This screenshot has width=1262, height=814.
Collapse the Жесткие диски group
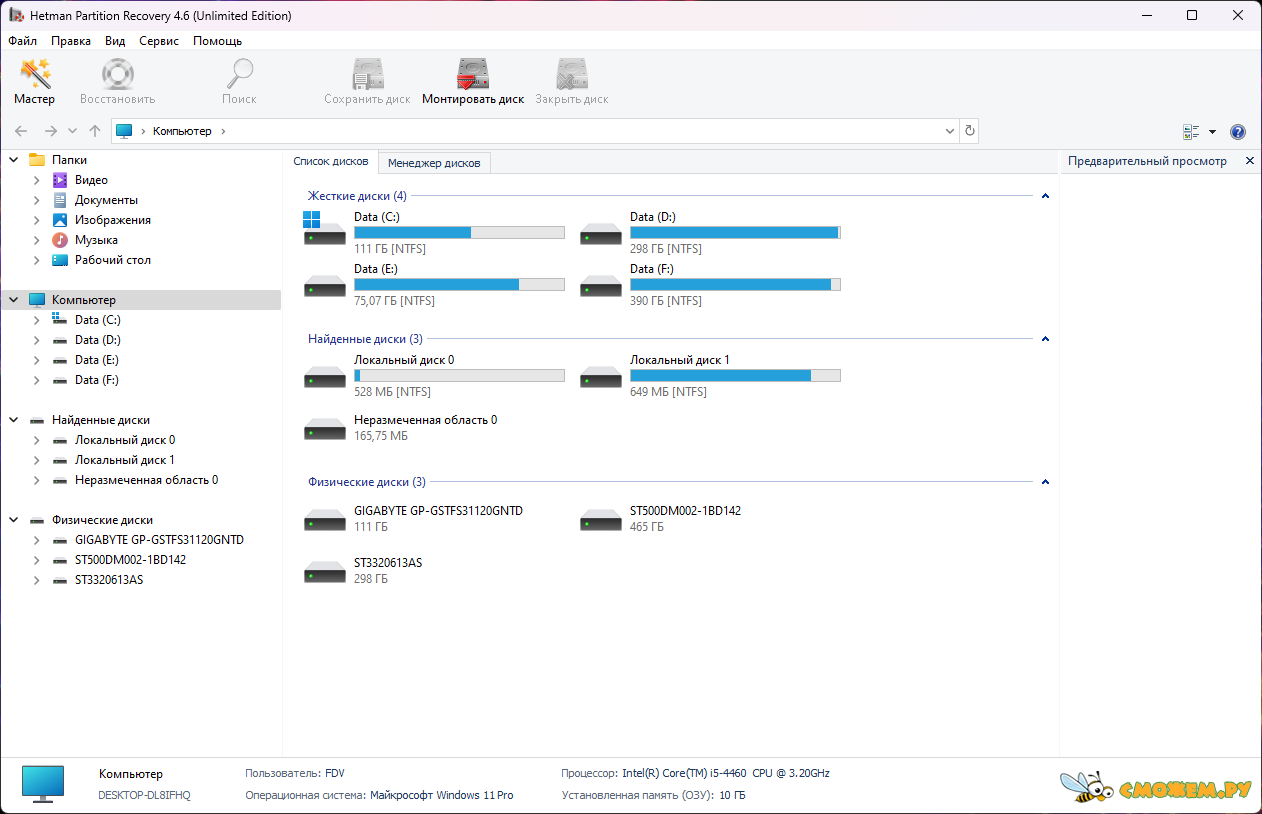point(1045,196)
